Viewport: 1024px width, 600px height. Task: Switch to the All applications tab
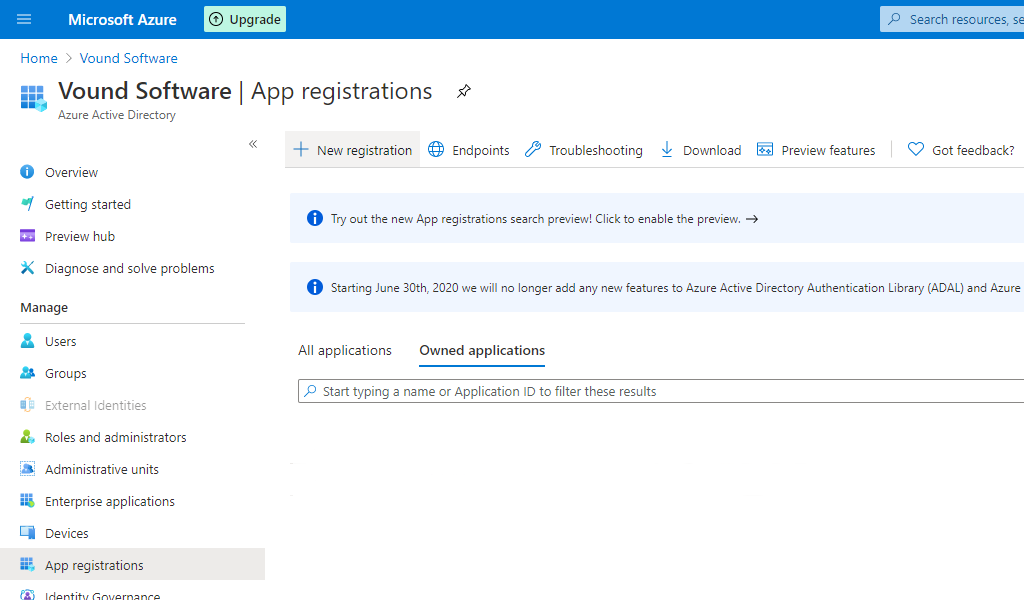[x=345, y=350]
